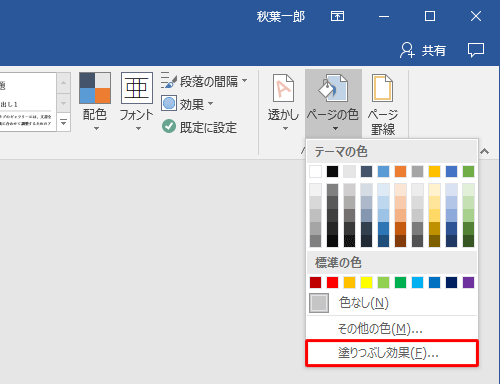The height and width of the screenshot is (384, 500).
Task: Pick the light green standard color
Action: pyautogui.click(x=383, y=282)
